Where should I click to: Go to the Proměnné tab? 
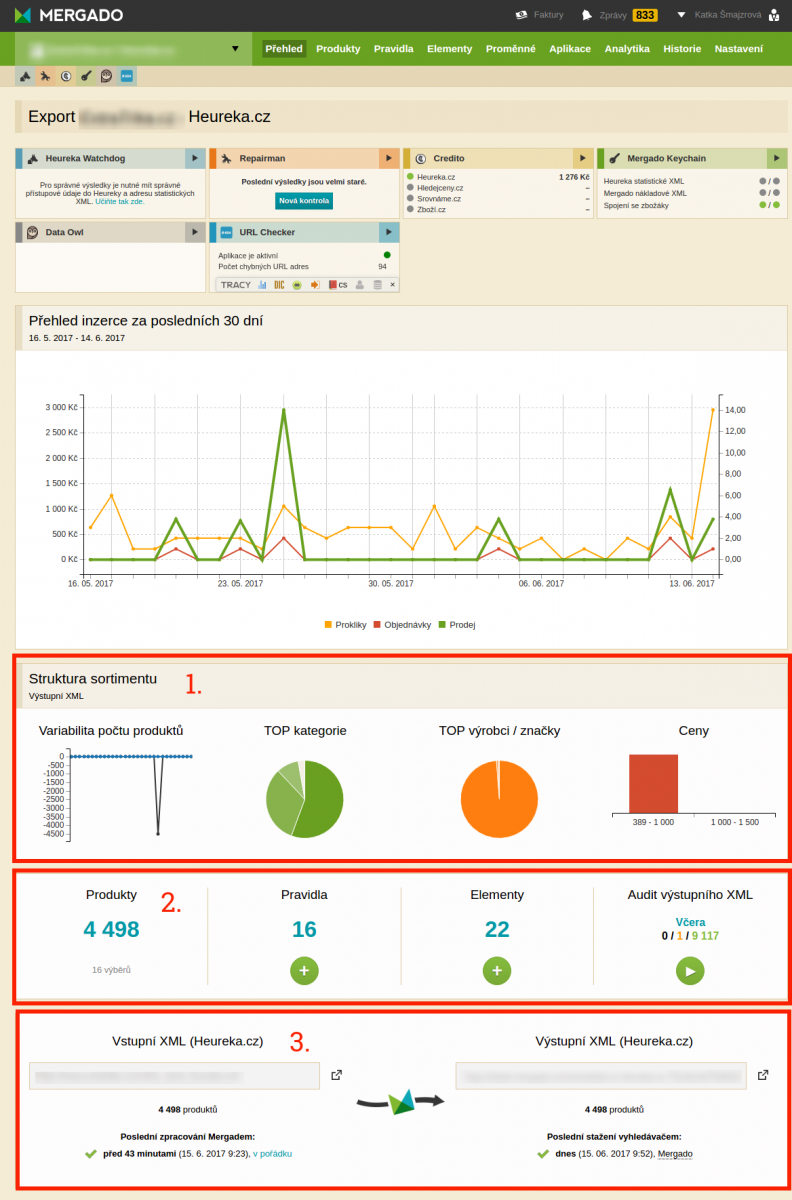[510, 48]
